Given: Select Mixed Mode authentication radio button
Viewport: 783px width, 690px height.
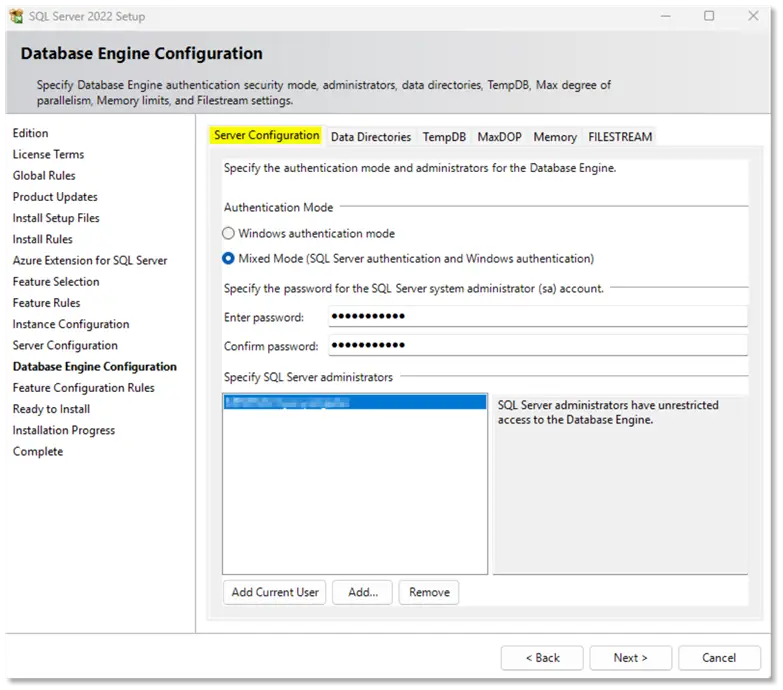Looking at the screenshot, I should click(228, 258).
